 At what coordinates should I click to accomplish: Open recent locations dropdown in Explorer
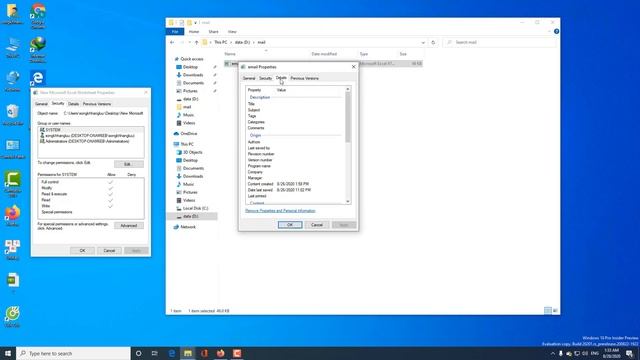(189, 42)
